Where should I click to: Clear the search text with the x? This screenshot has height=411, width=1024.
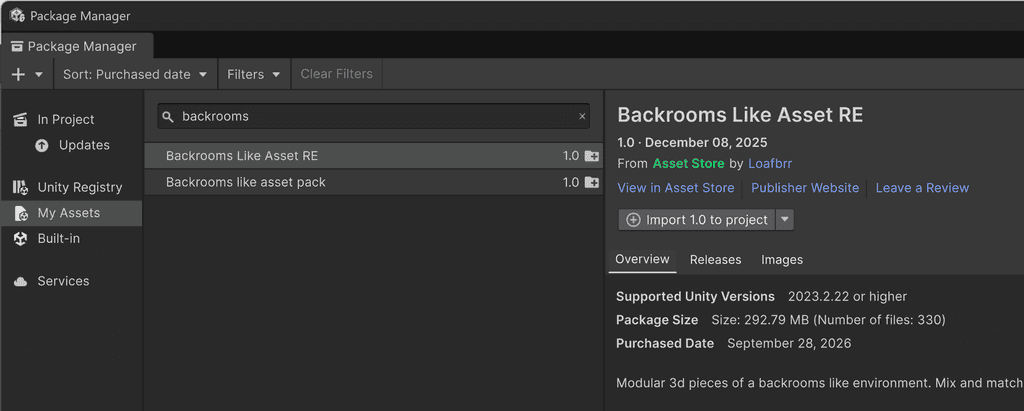(x=582, y=116)
